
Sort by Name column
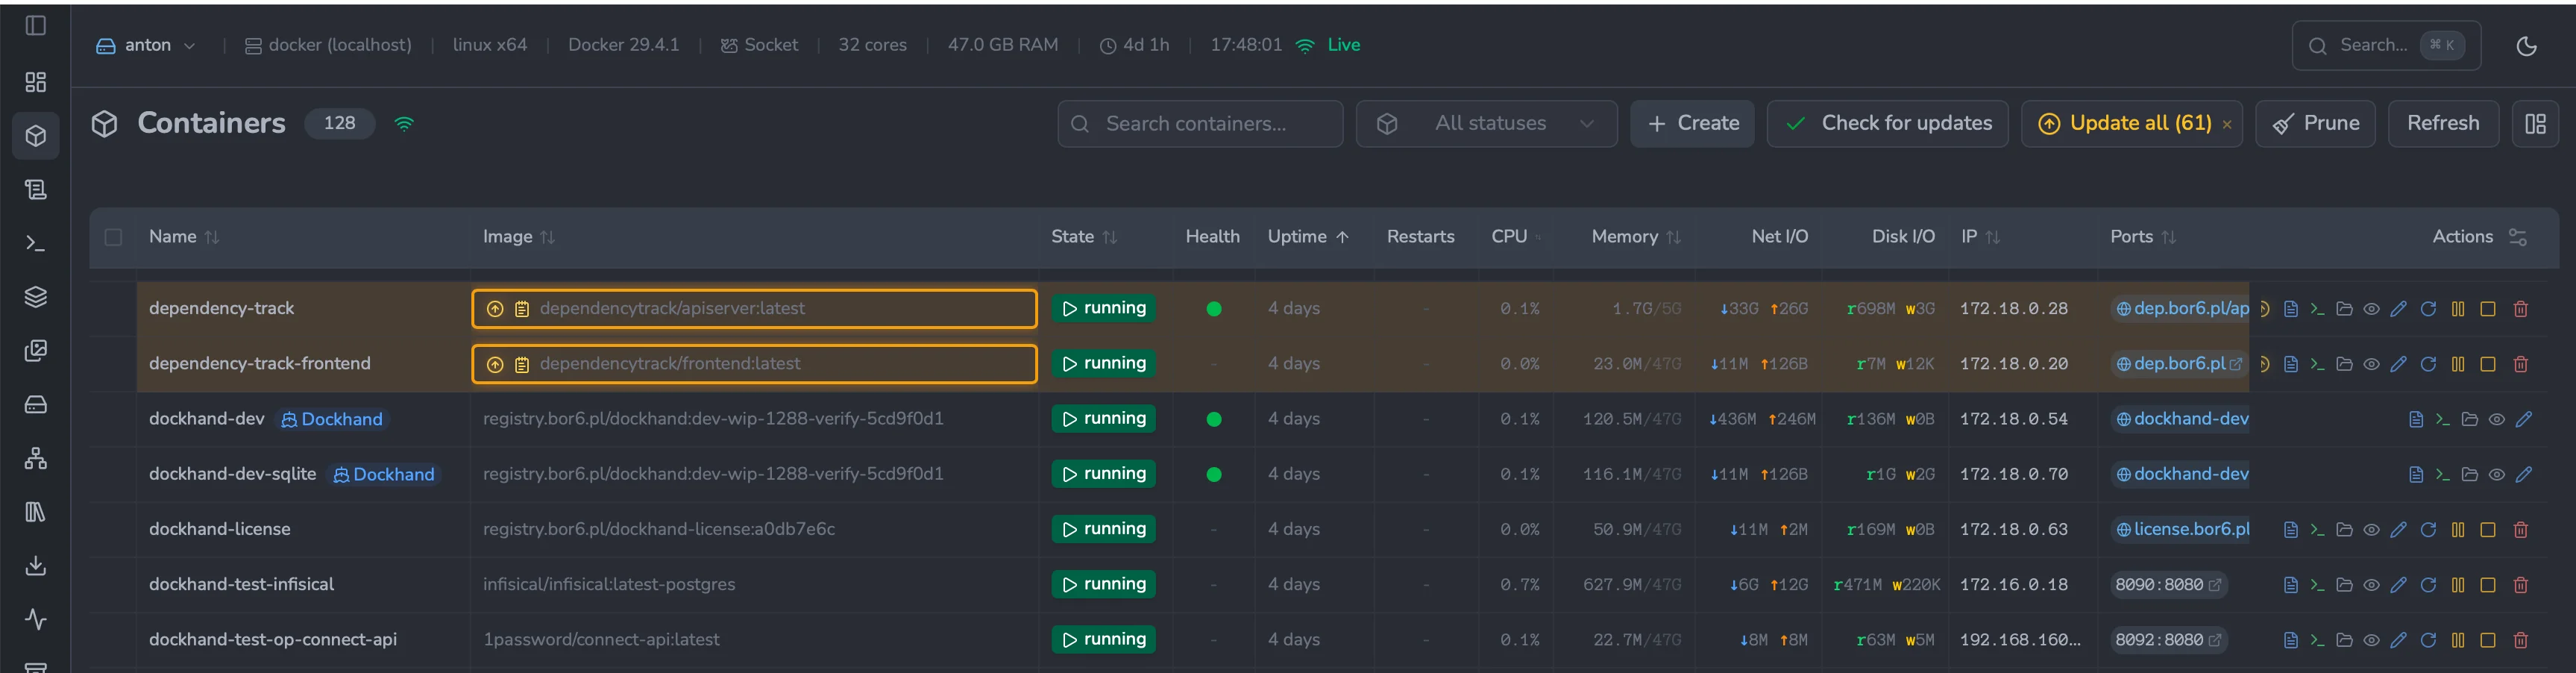pyautogui.click(x=183, y=237)
